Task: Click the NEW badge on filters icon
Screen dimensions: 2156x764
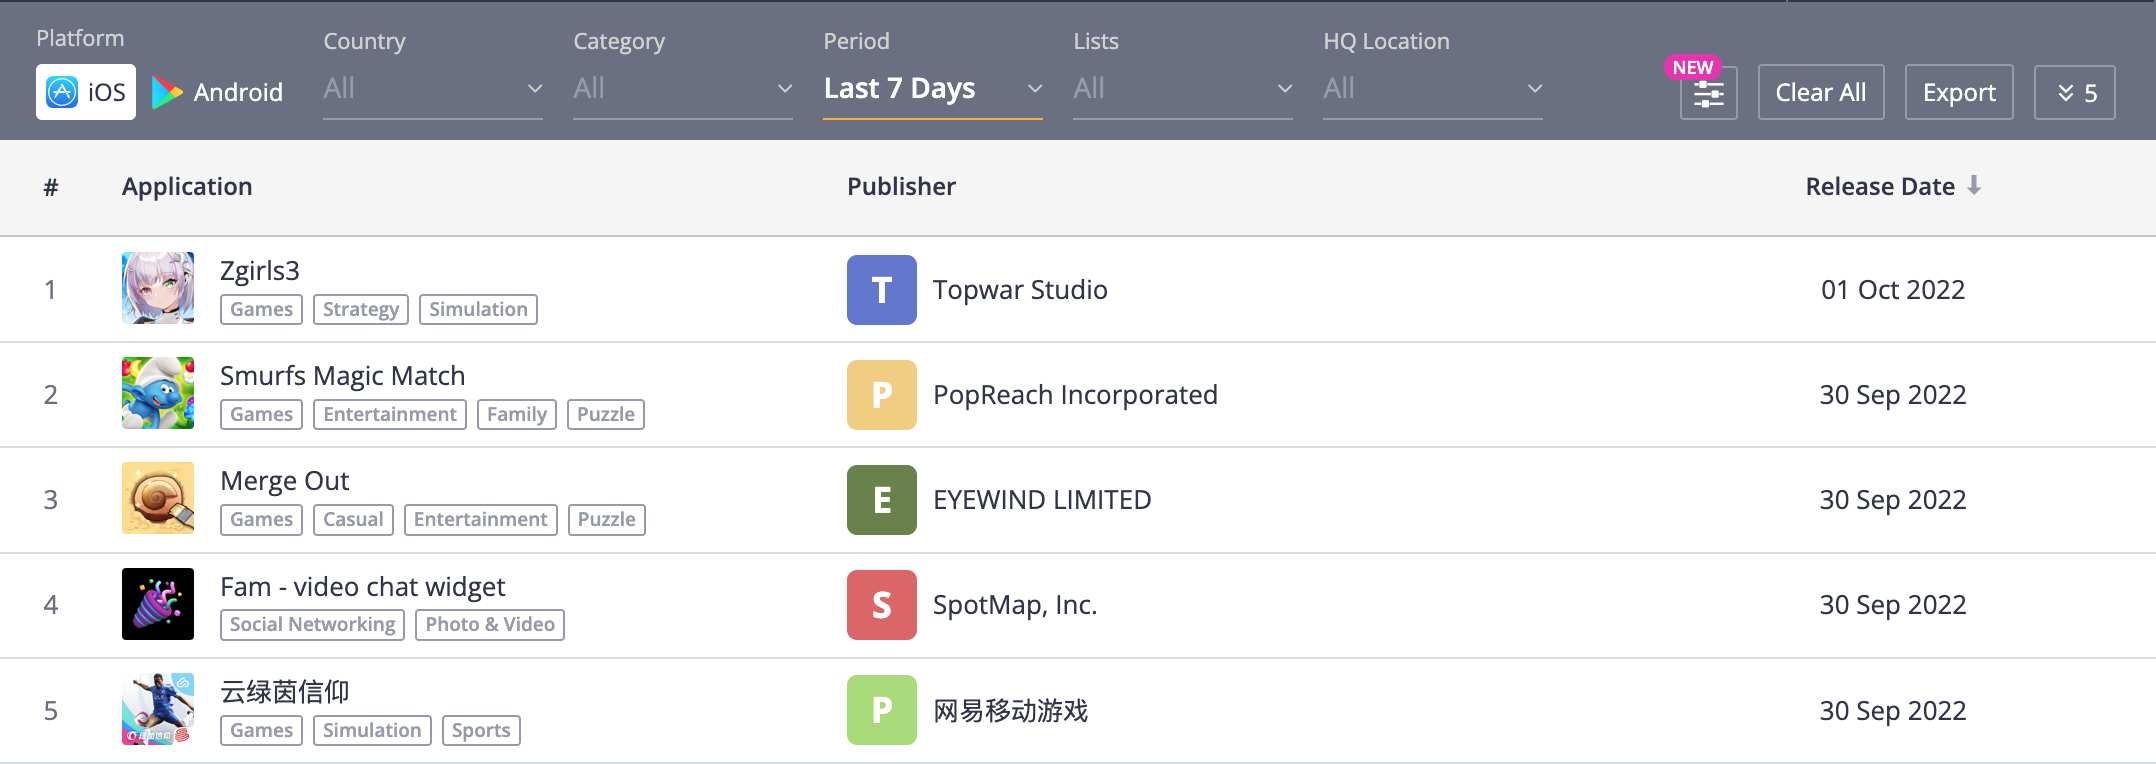Action: click(1693, 67)
